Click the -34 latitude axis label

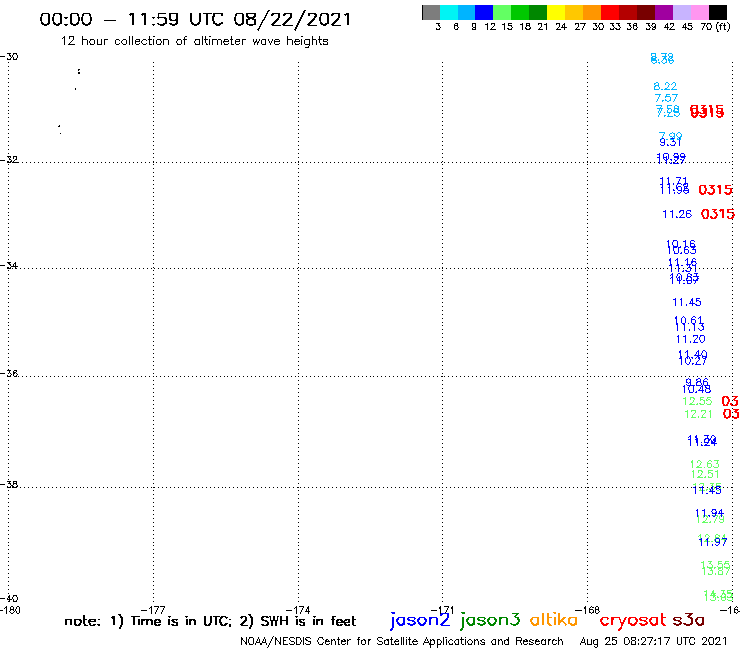tap(9, 266)
